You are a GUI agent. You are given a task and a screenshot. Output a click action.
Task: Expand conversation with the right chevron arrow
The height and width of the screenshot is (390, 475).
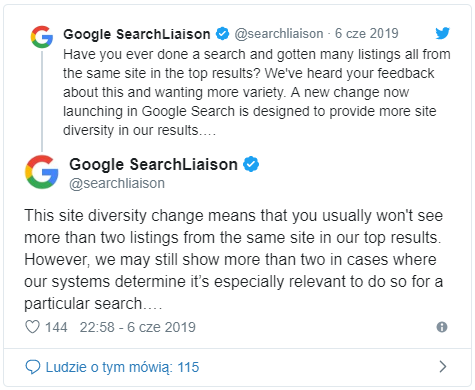point(443,367)
